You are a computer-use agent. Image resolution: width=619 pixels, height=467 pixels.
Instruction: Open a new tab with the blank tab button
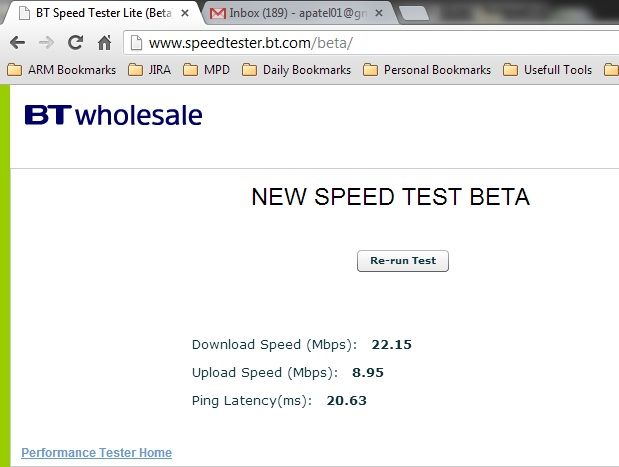pos(413,14)
